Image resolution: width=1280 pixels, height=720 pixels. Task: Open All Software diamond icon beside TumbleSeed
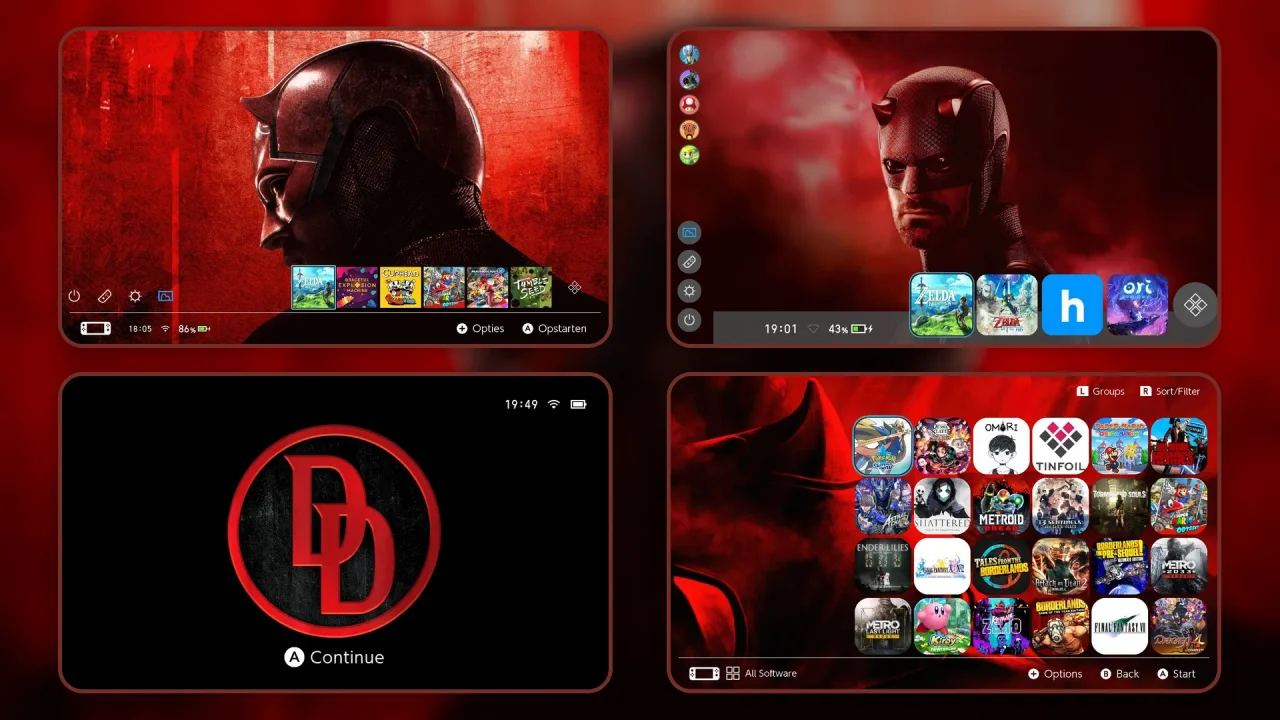click(x=574, y=287)
